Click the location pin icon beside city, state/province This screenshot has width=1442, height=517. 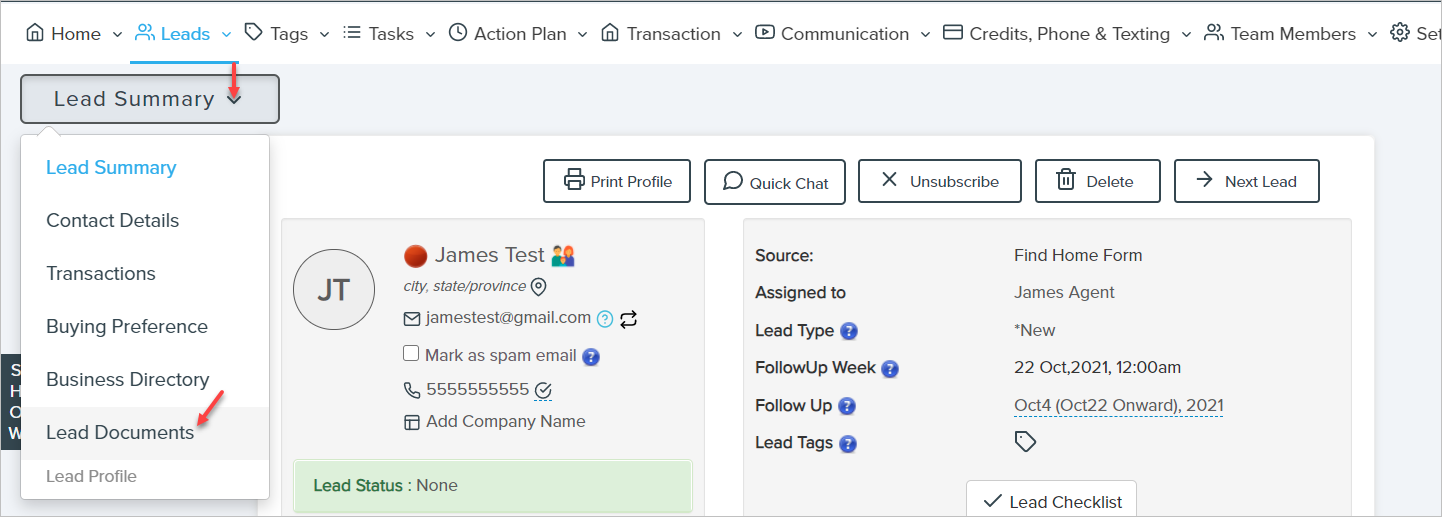click(x=538, y=287)
